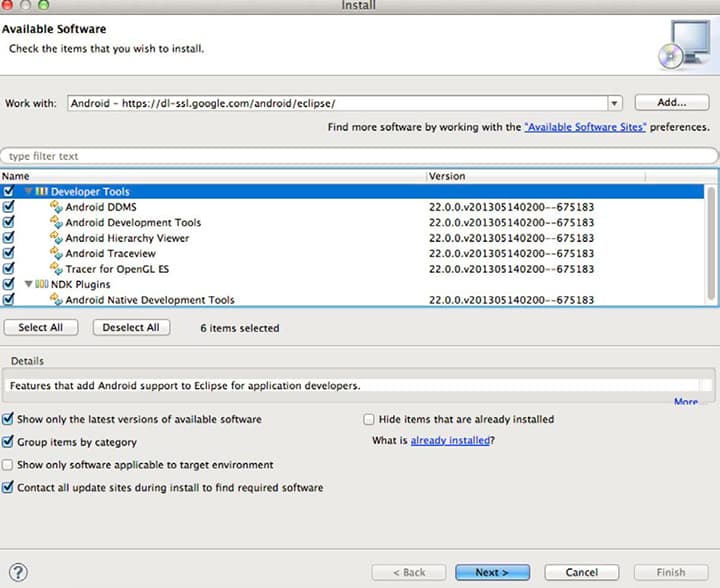Click the Developer Tools category icon

[x=41, y=191]
